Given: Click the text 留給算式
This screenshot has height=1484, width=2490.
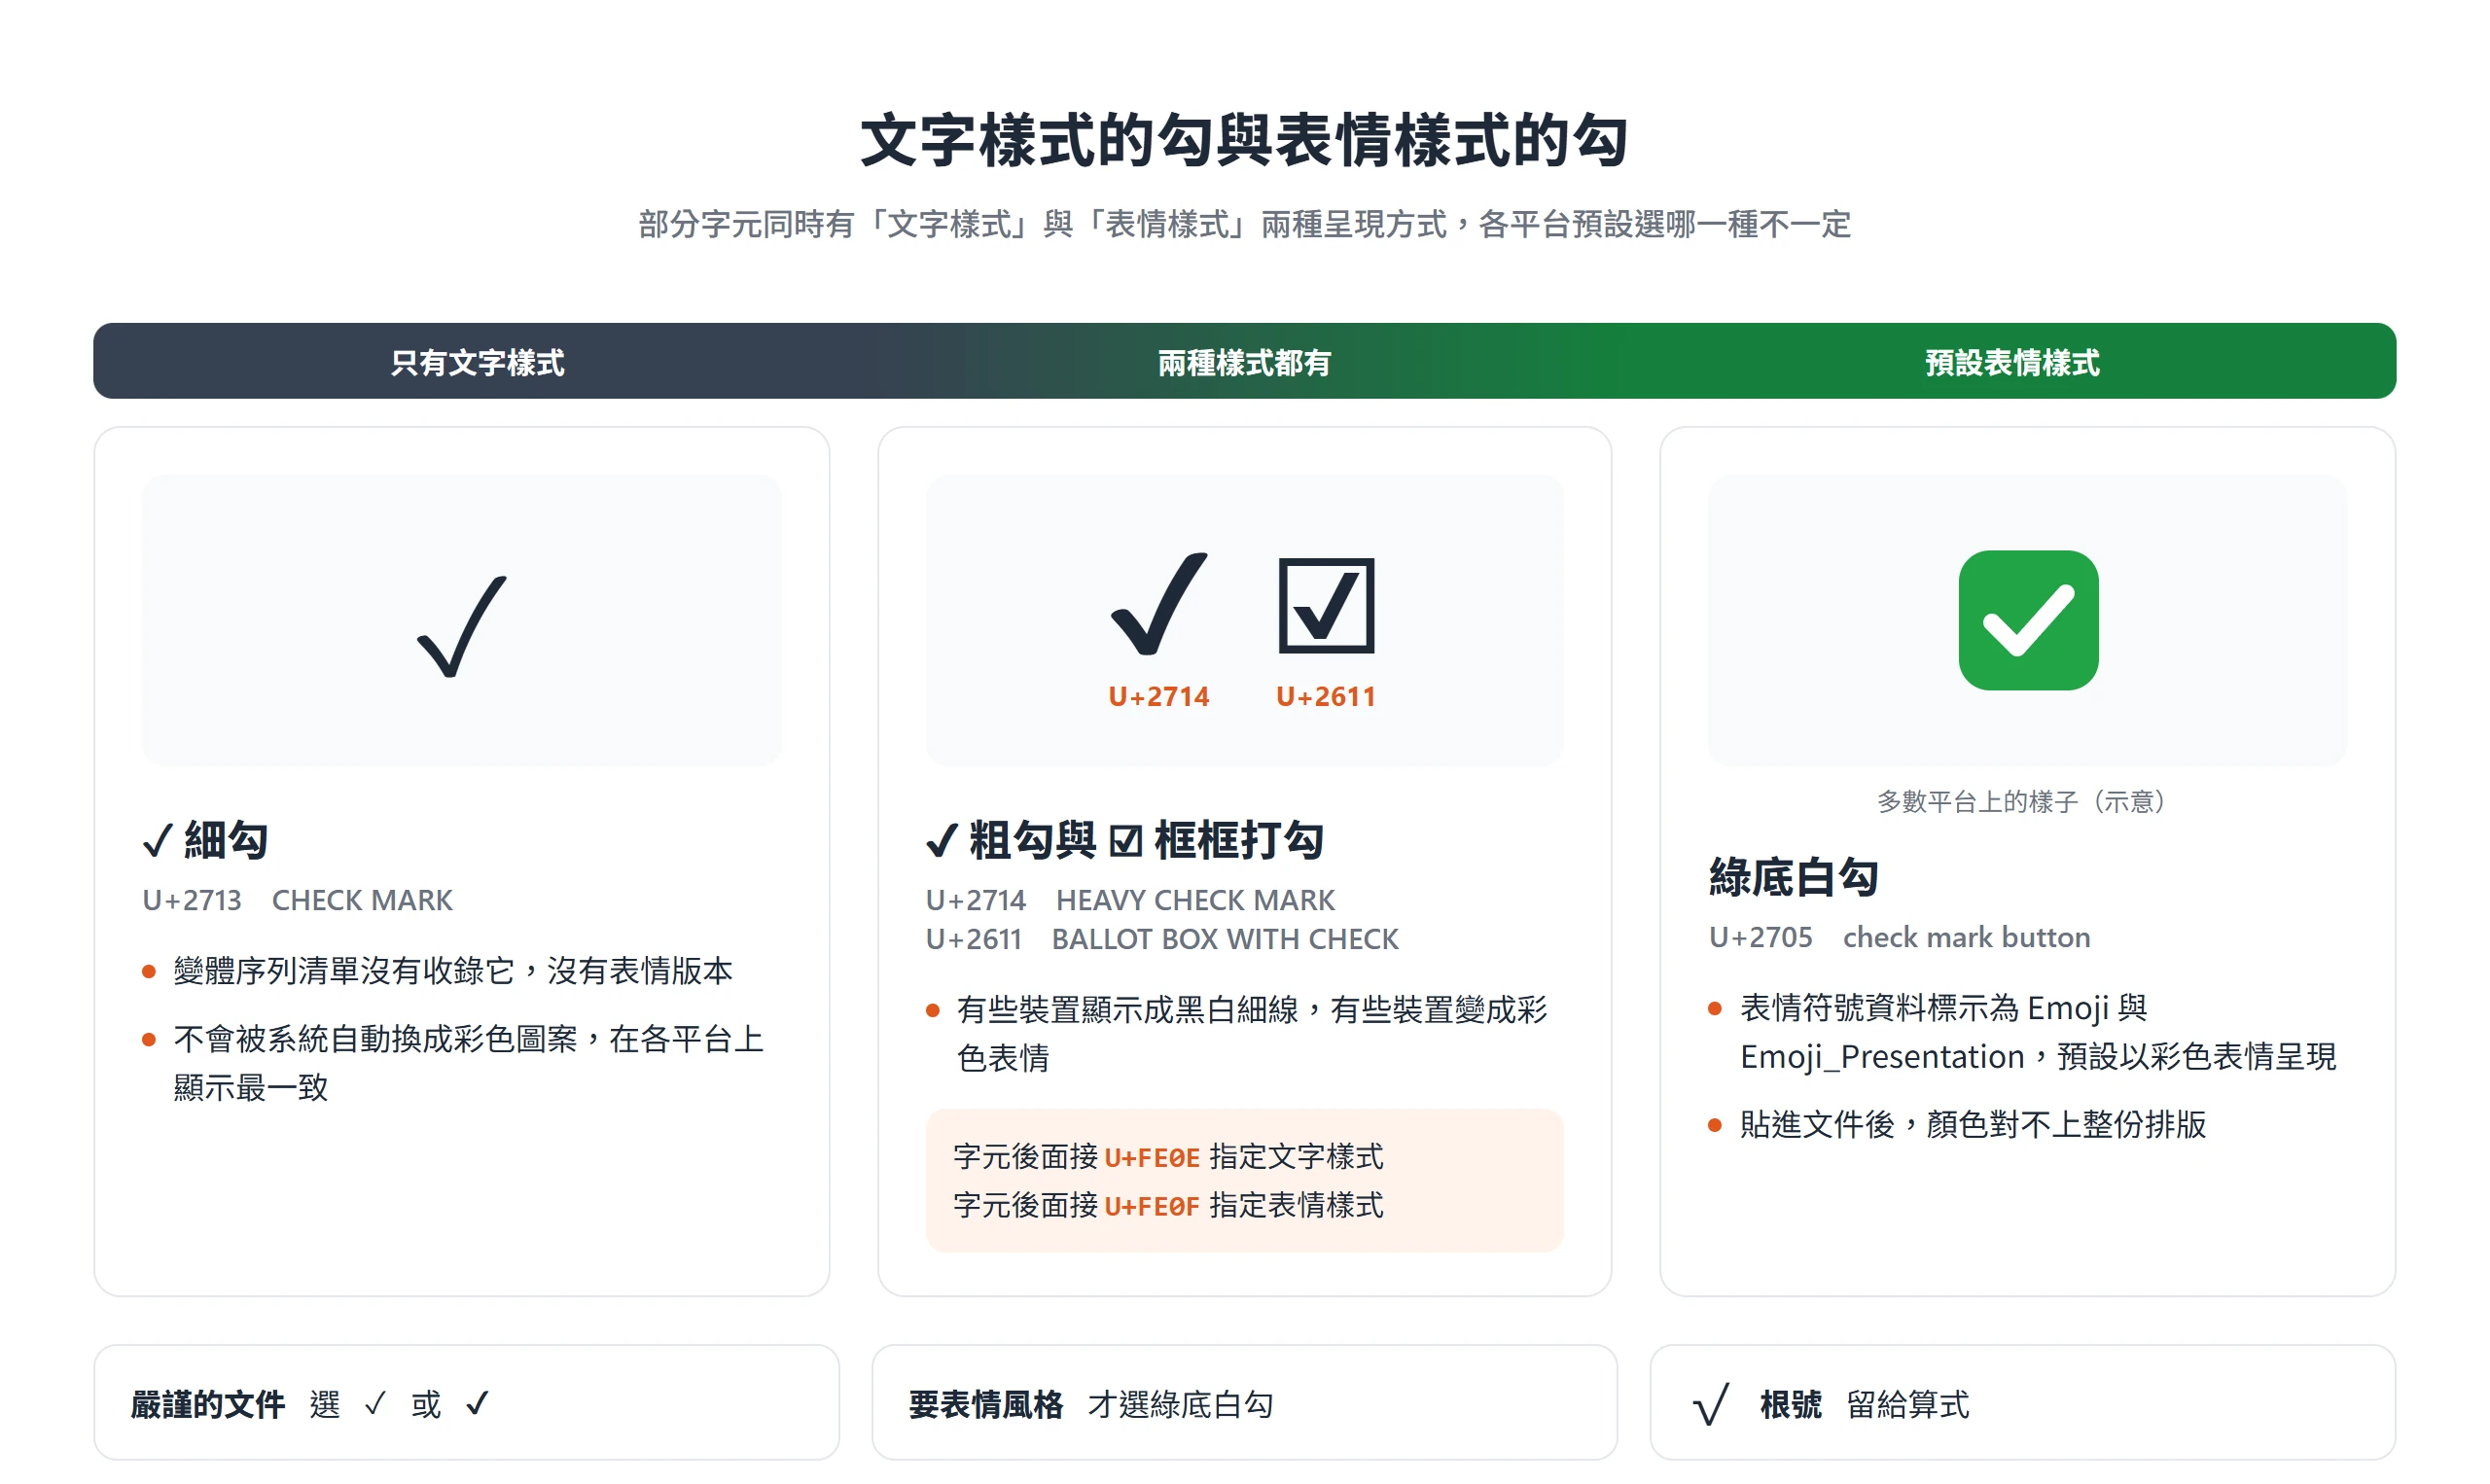Looking at the screenshot, I should (1908, 1404).
